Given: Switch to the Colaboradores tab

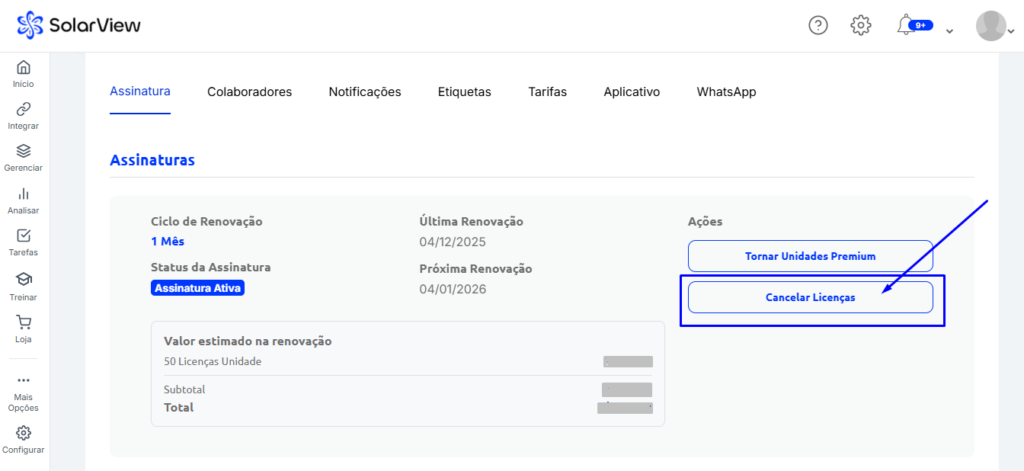Looking at the screenshot, I should [x=249, y=92].
